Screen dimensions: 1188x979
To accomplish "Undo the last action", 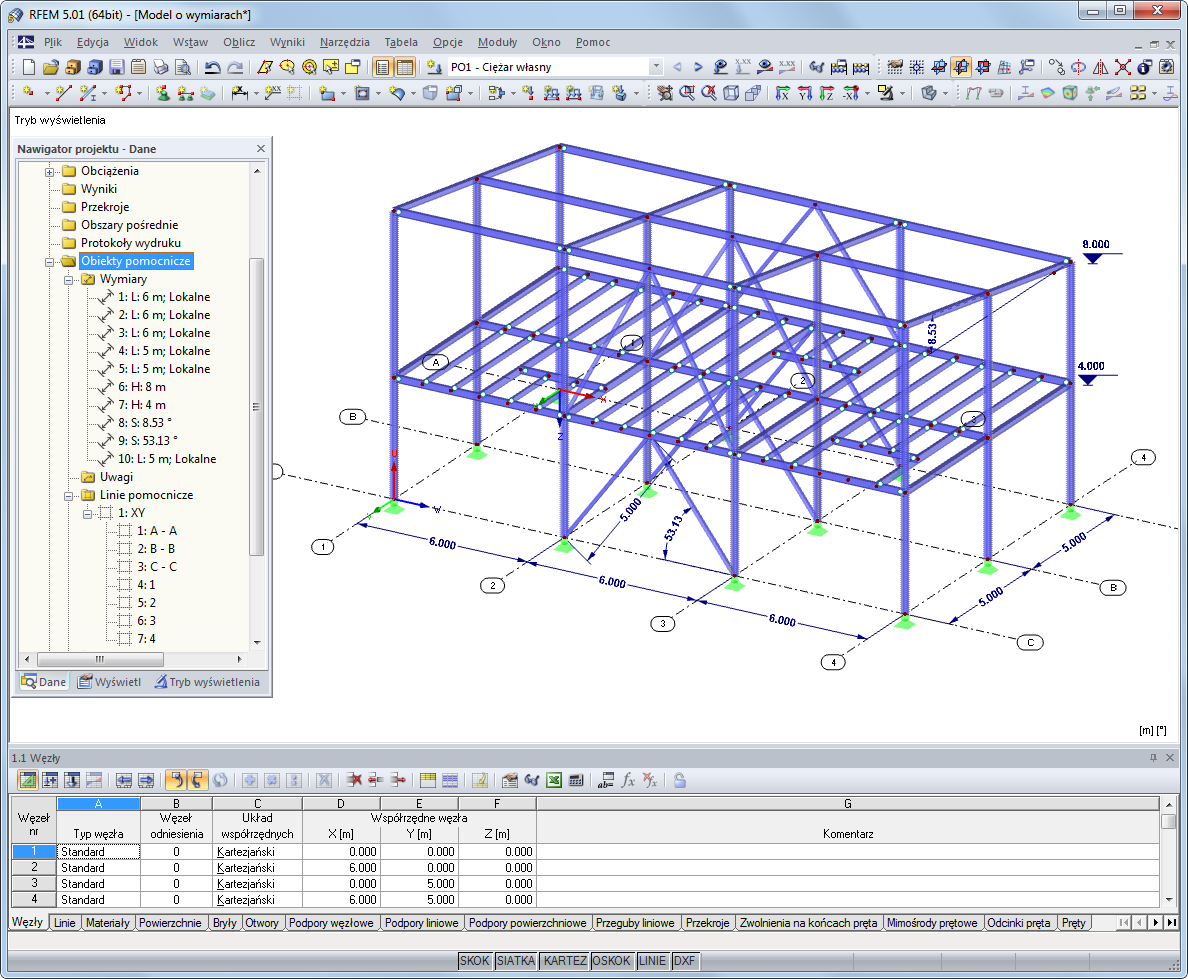I will pyautogui.click(x=213, y=67).
